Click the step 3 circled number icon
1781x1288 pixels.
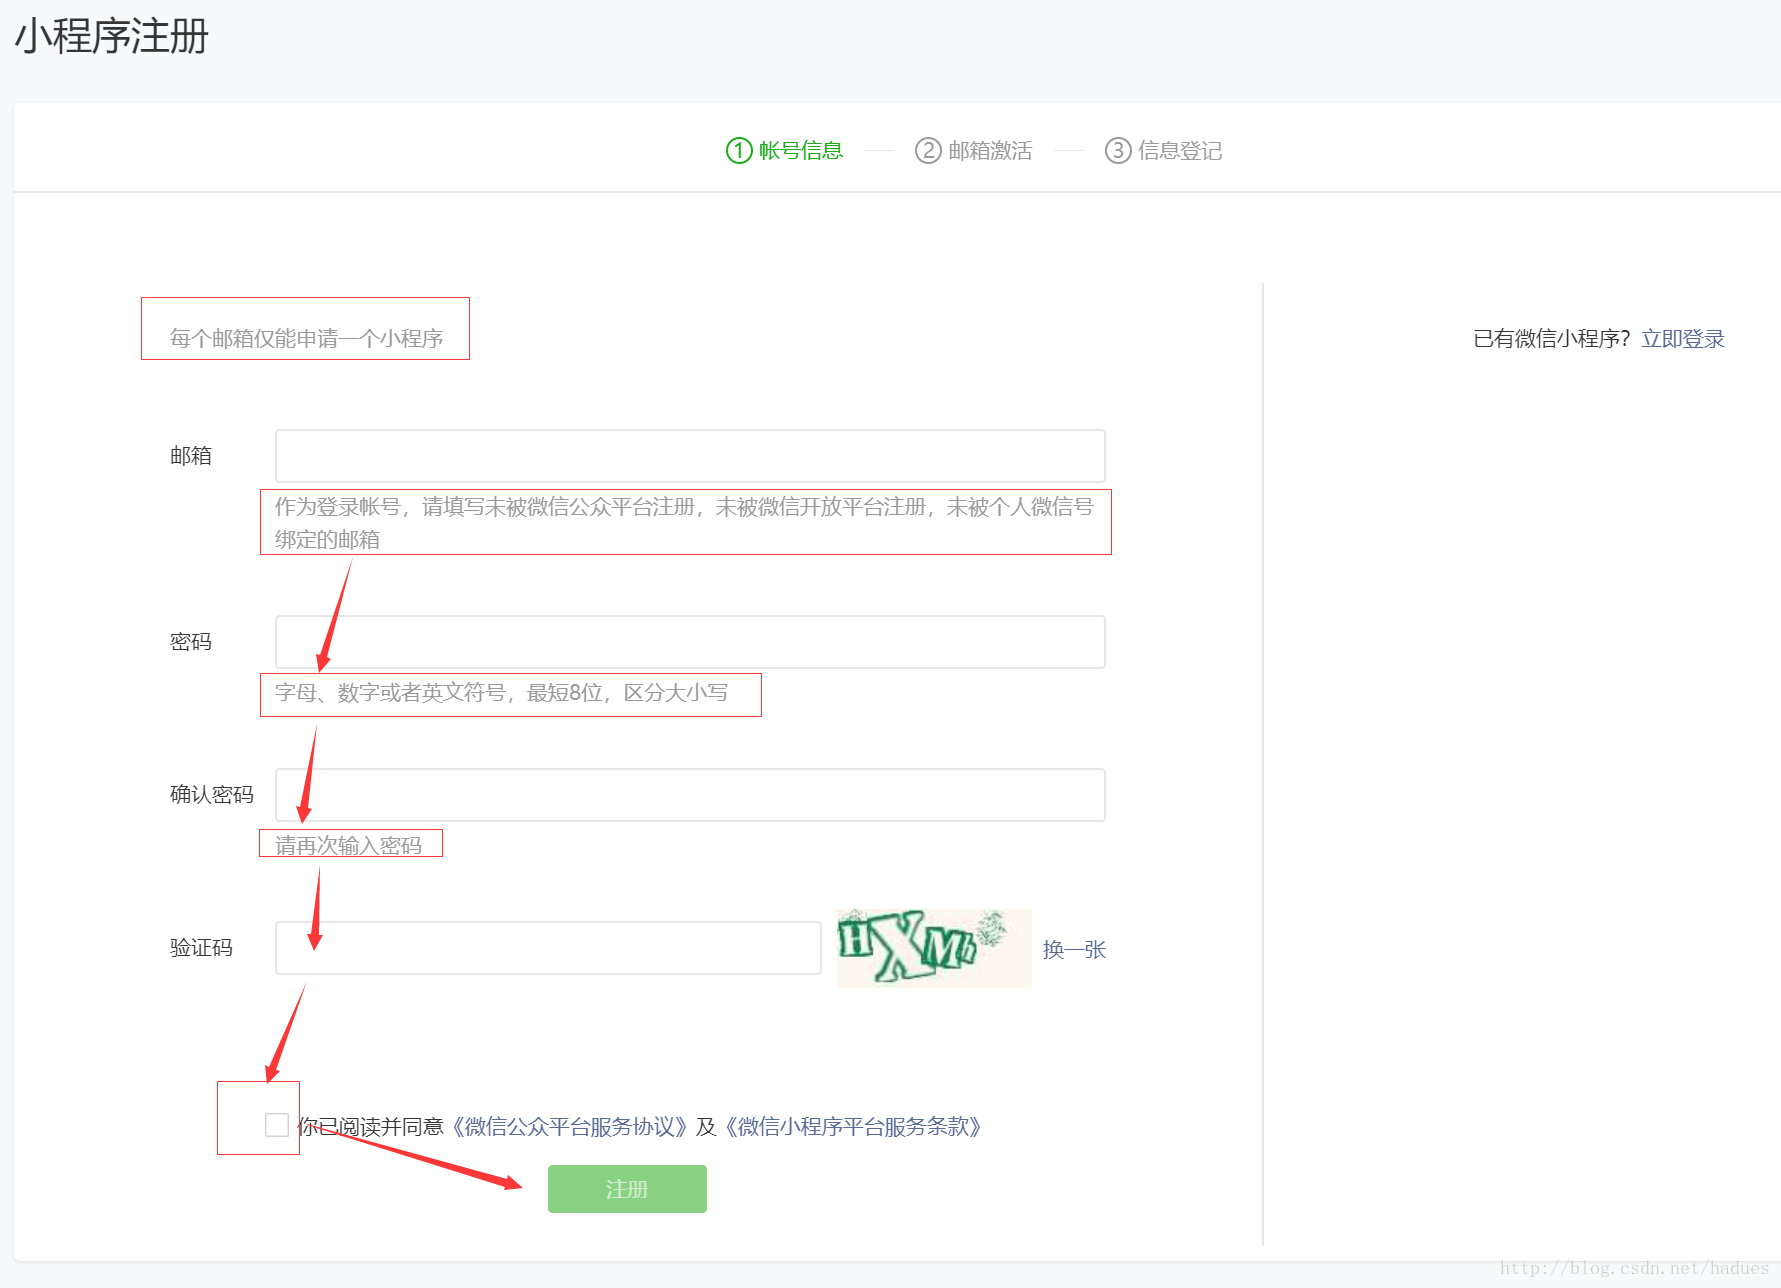coord(1117,151)
